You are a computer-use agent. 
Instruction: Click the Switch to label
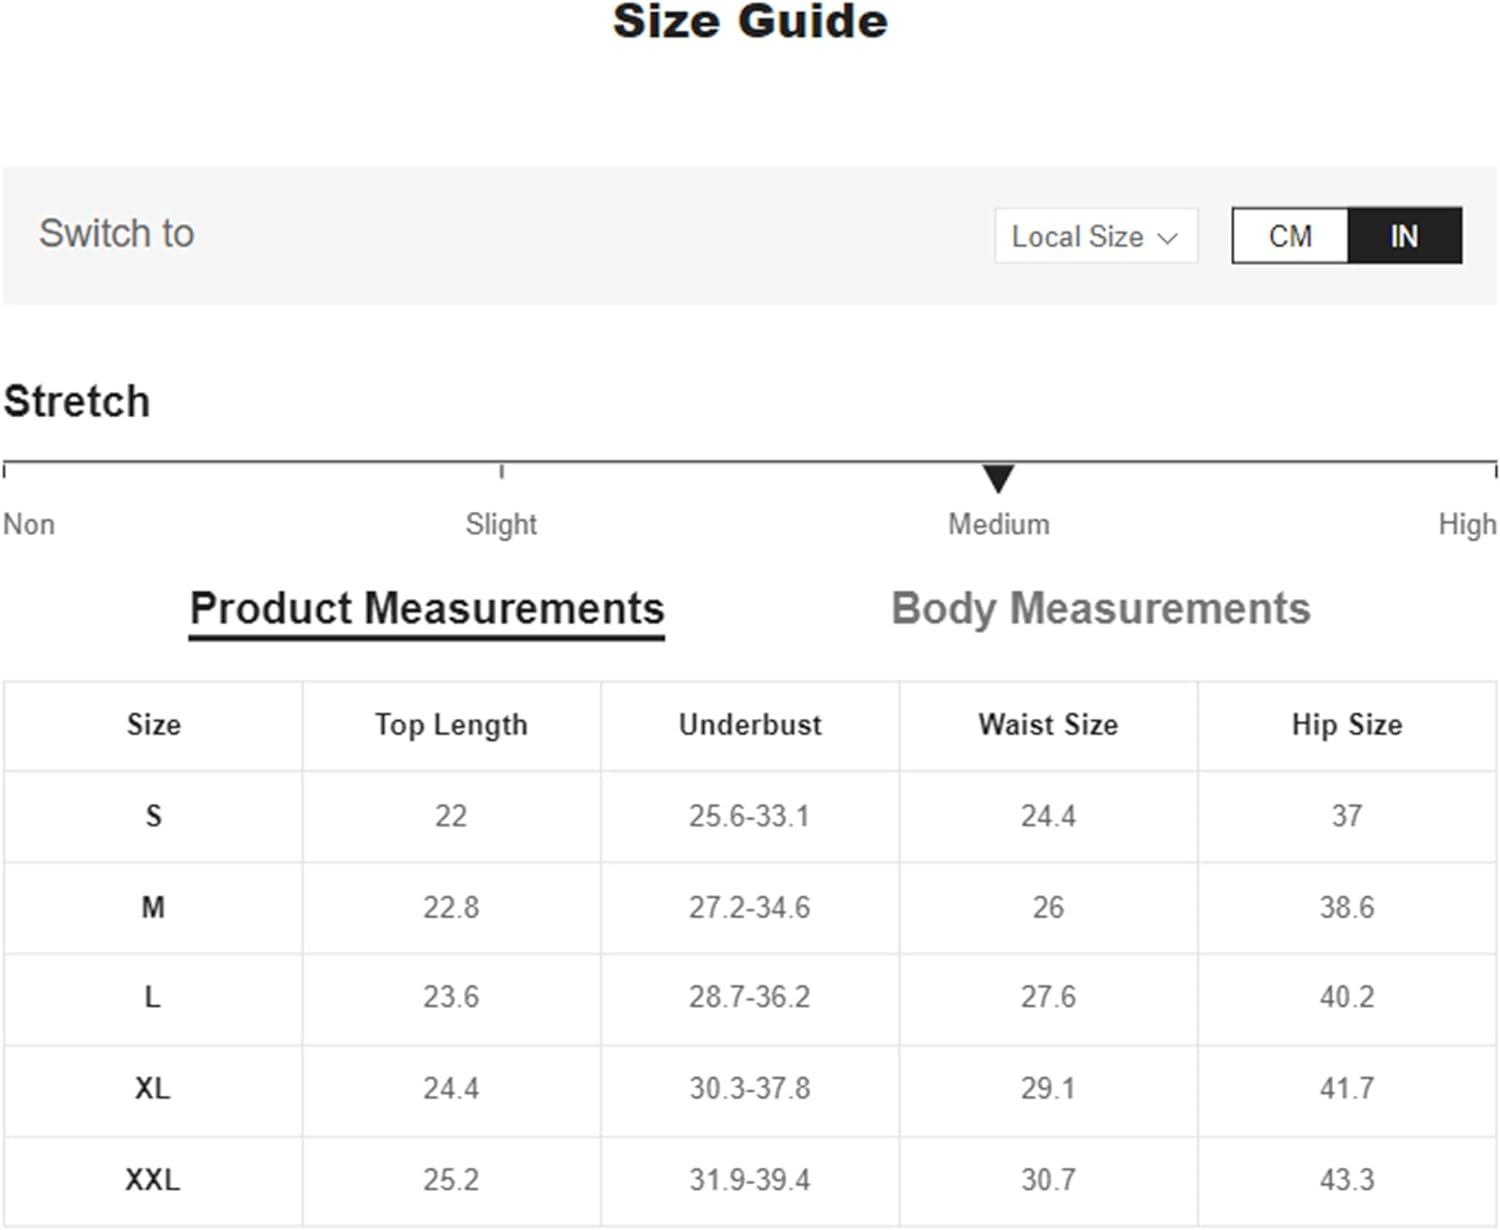(x=117, y=233)
